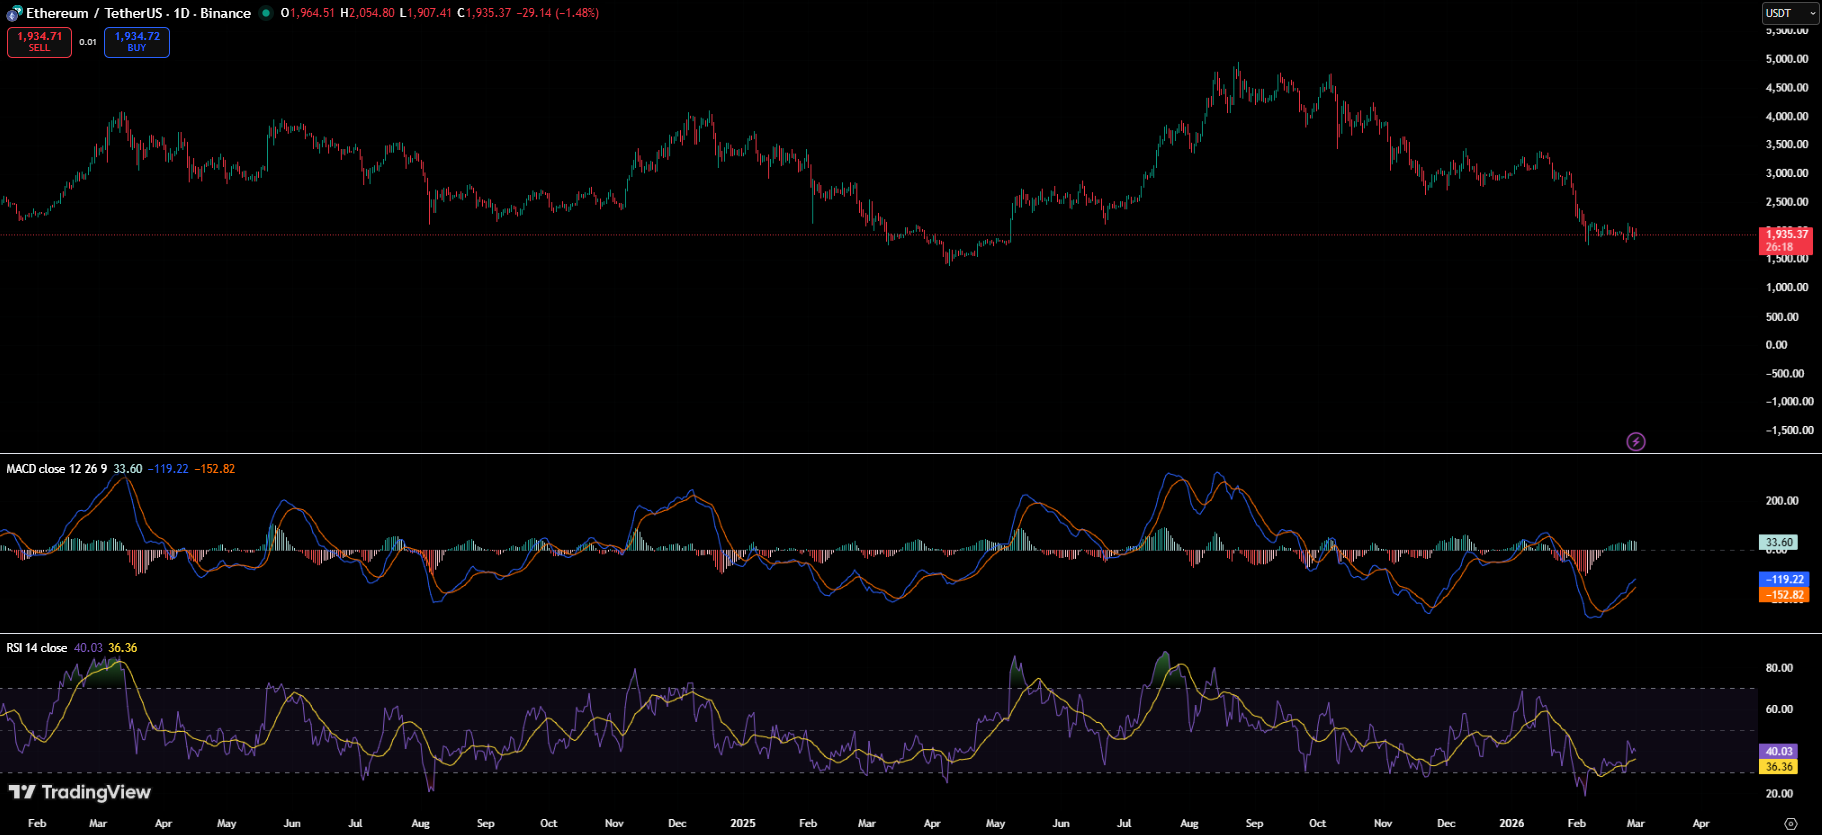Open chart settings via the hexagon gear icon
The image size is (1822, 835).
pos(1790,824)
